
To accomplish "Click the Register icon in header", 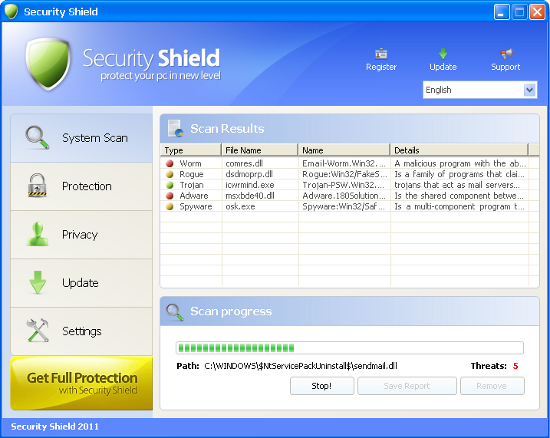I will click(x=381, y=54).
